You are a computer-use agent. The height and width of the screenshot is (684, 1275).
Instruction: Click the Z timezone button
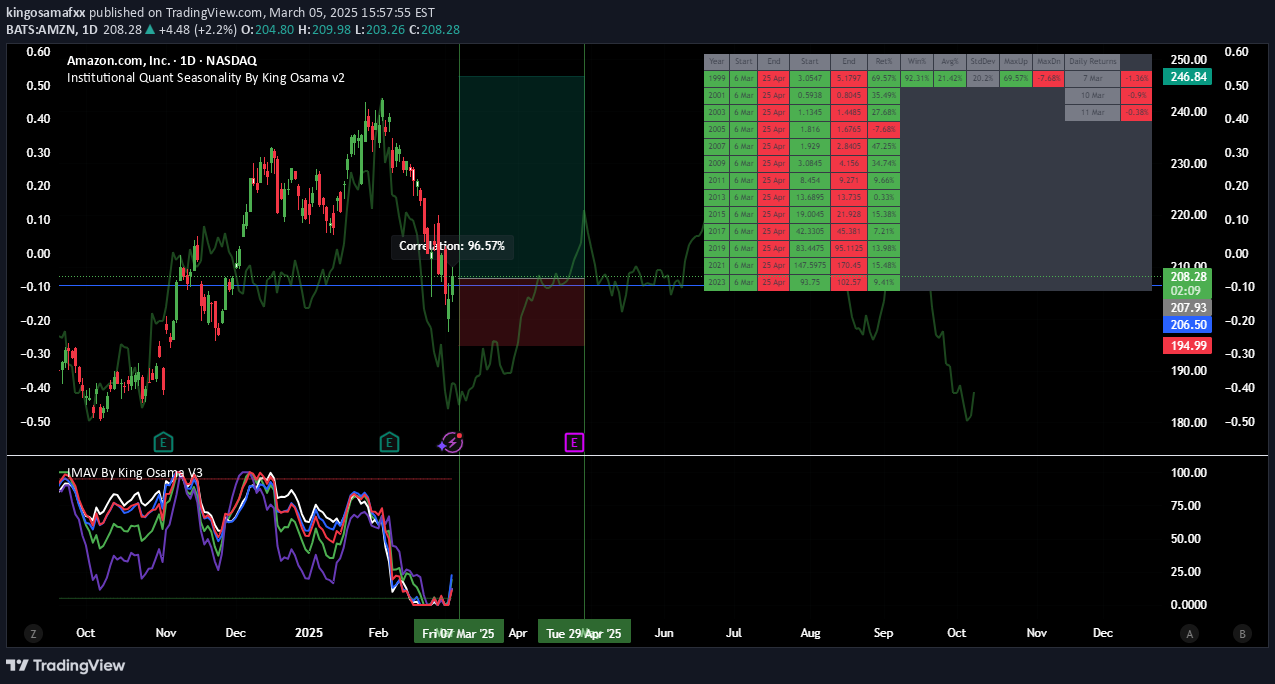[33, 633]
